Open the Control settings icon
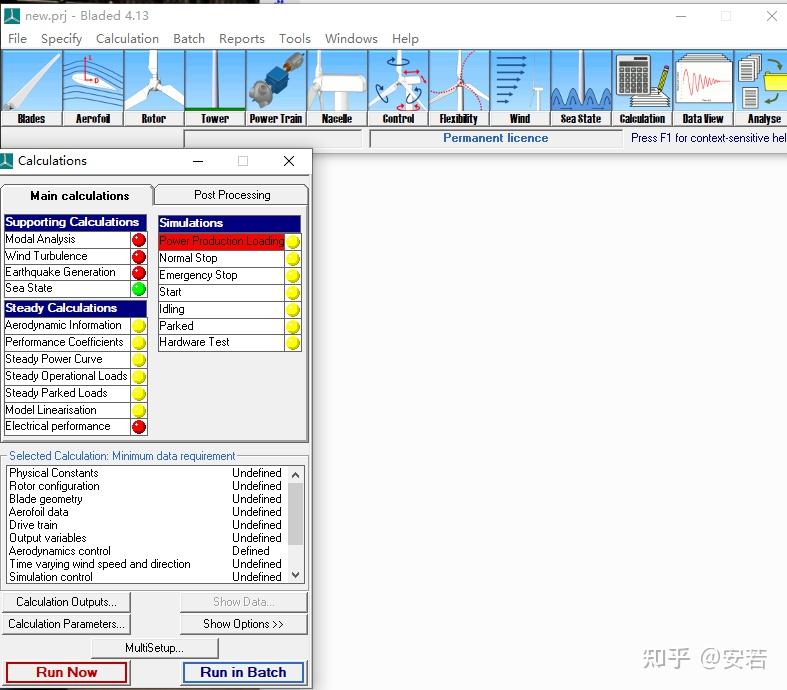Image resolution: width=787 pixels, height=690 pixels. [x=398, y=88]
